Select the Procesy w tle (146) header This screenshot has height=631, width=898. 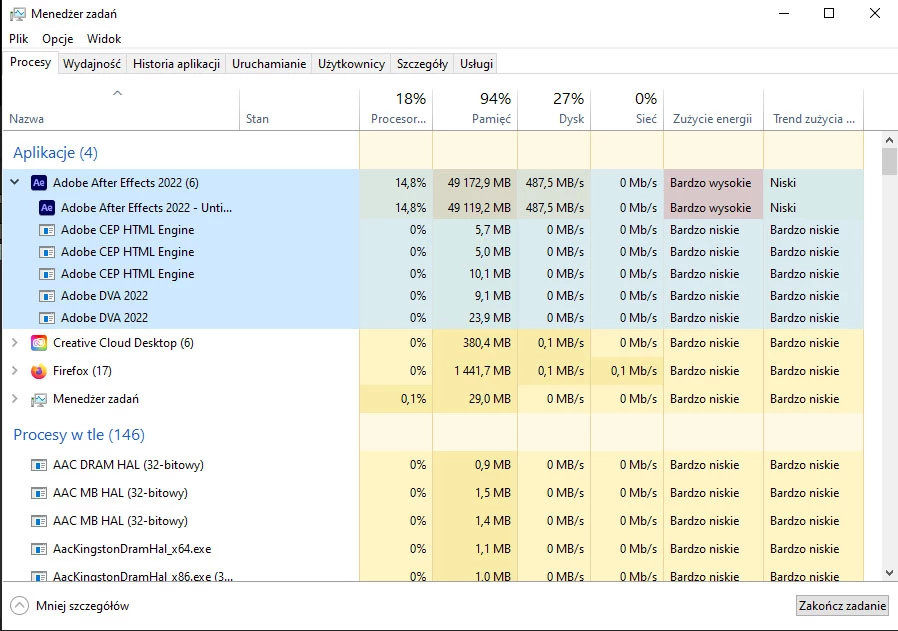(79, 435)
